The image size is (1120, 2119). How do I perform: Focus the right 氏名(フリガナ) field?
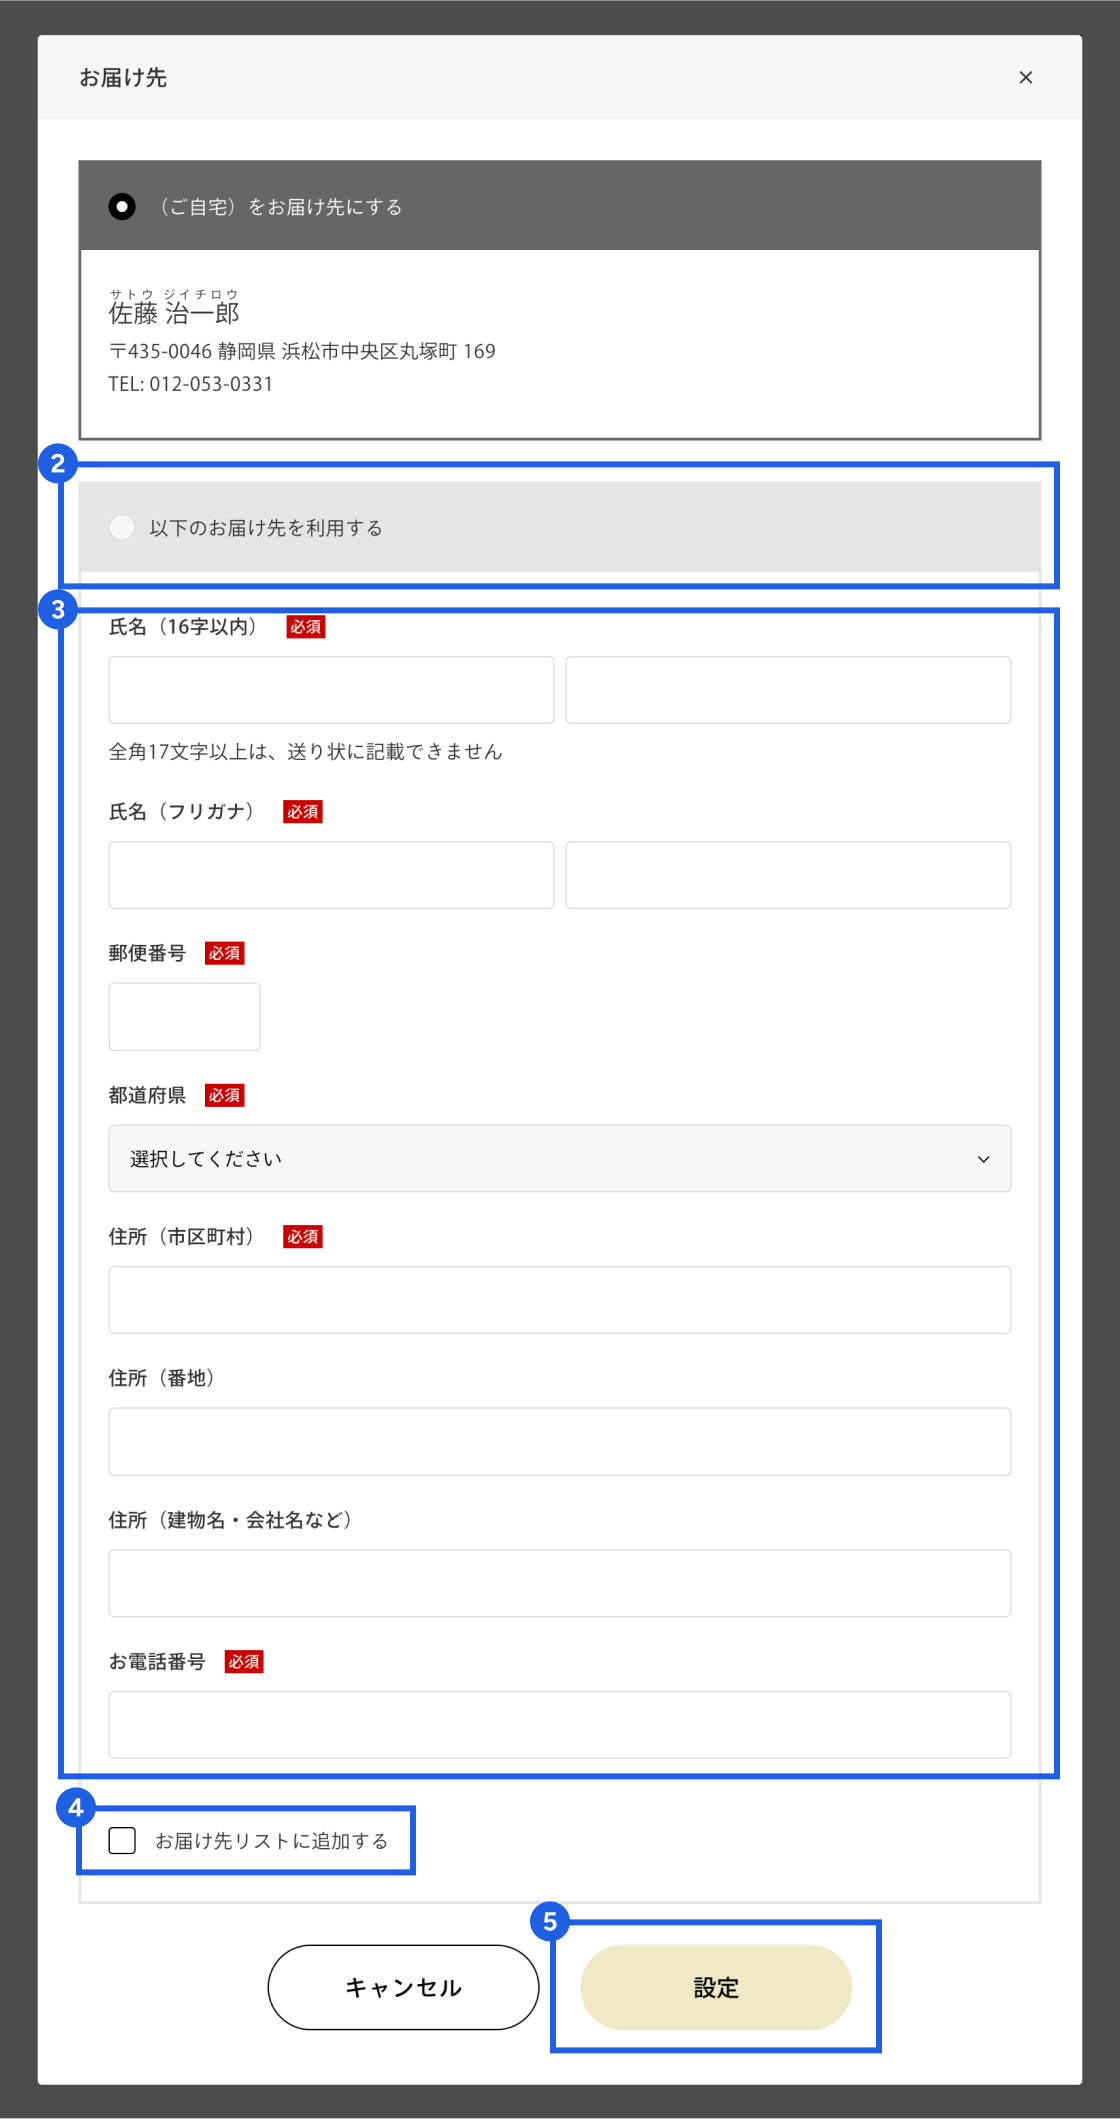point(788,875)
